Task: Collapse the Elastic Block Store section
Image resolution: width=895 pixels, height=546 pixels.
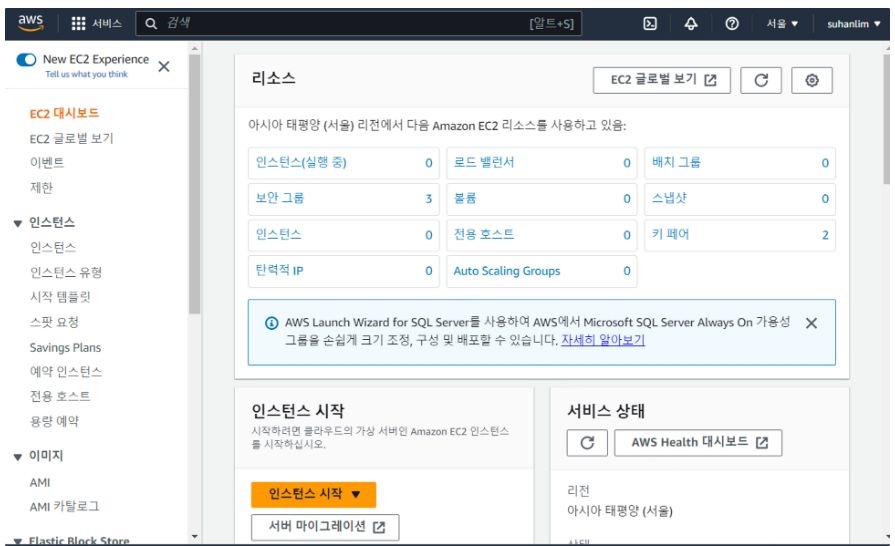Action: [18, 540]
